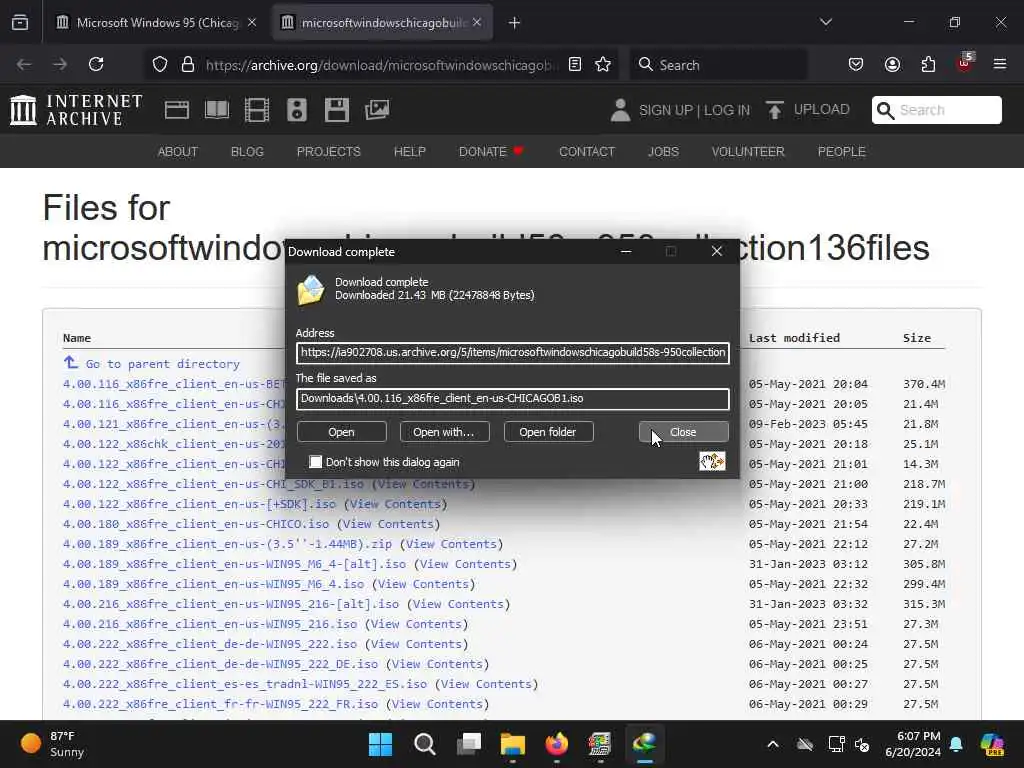The height and width of the screenshot is (768, 1024).
Task: Go back using the back arrow
Action: [x=24, y=64]
